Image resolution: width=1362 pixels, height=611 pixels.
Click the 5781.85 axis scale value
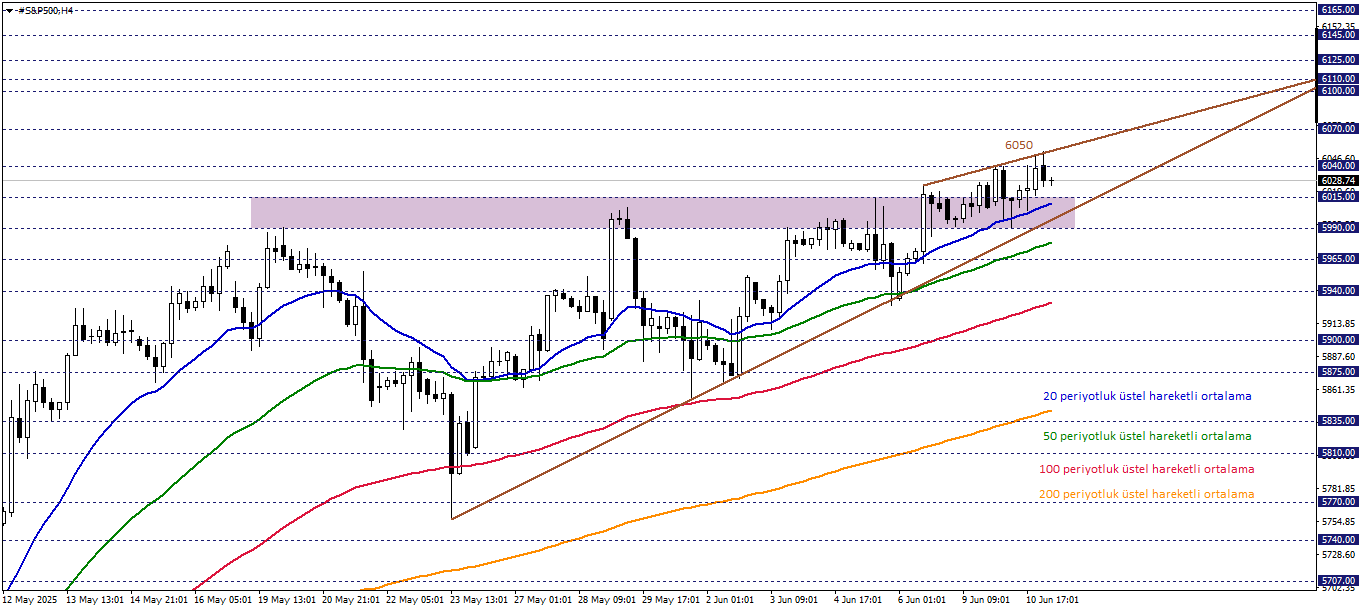tap(1338, 488)
